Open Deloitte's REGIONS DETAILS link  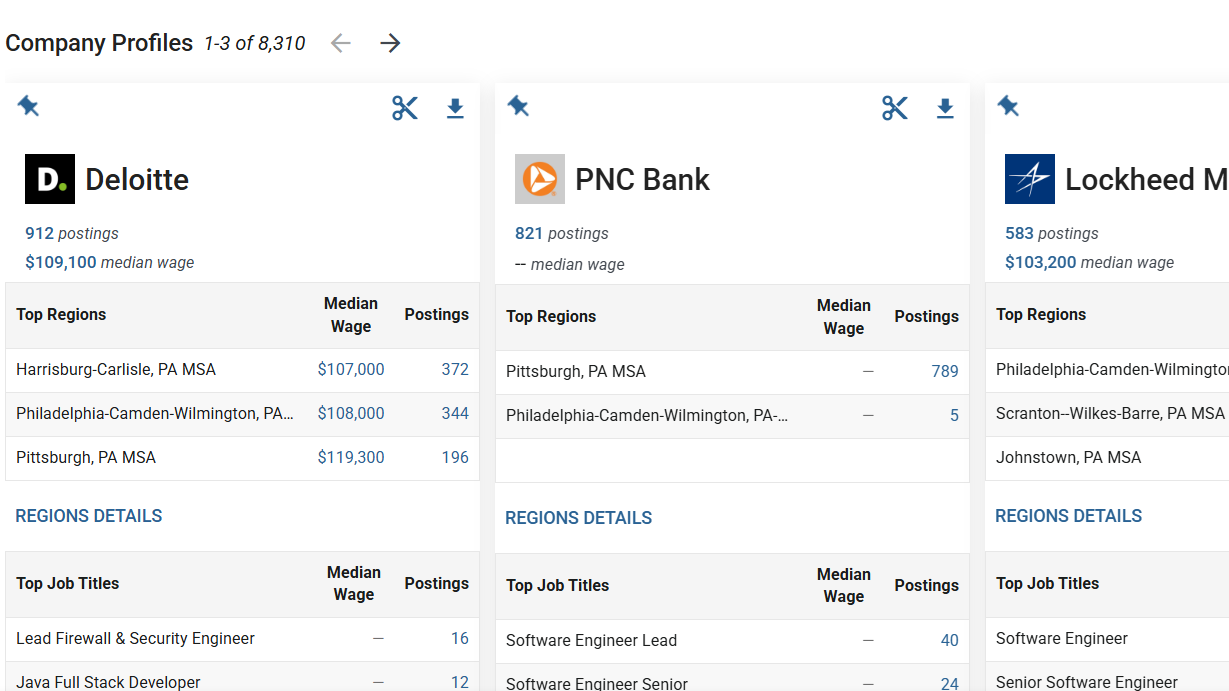coord(89,516)
